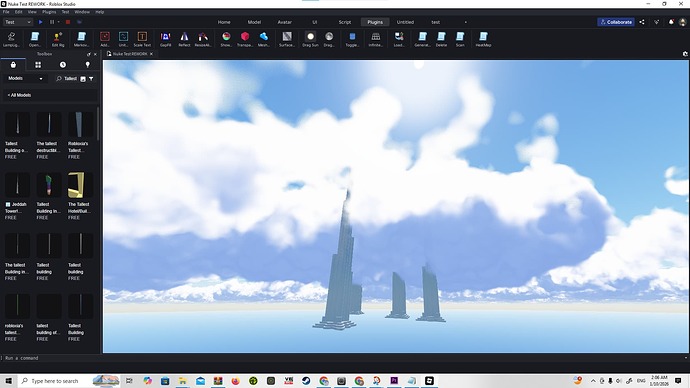Click the Edit Rig plugin icon
Viewport: 690px width, 388px height.
click(x=58, y=39)
